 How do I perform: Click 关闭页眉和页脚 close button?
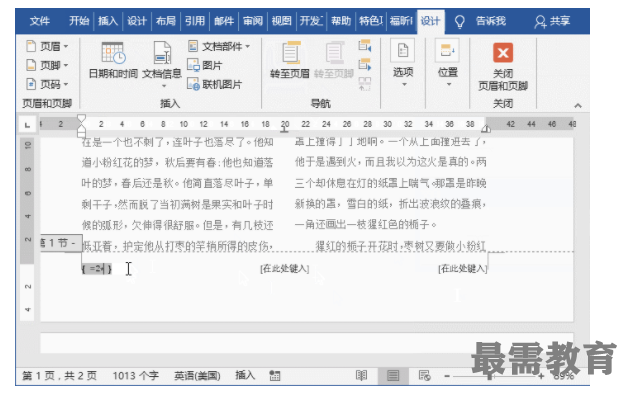[x=503, y=67]
